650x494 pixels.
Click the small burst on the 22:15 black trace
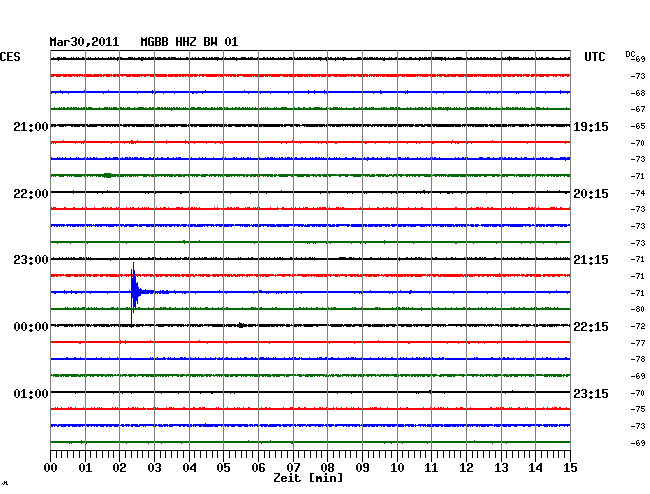(x=241, y=325)
